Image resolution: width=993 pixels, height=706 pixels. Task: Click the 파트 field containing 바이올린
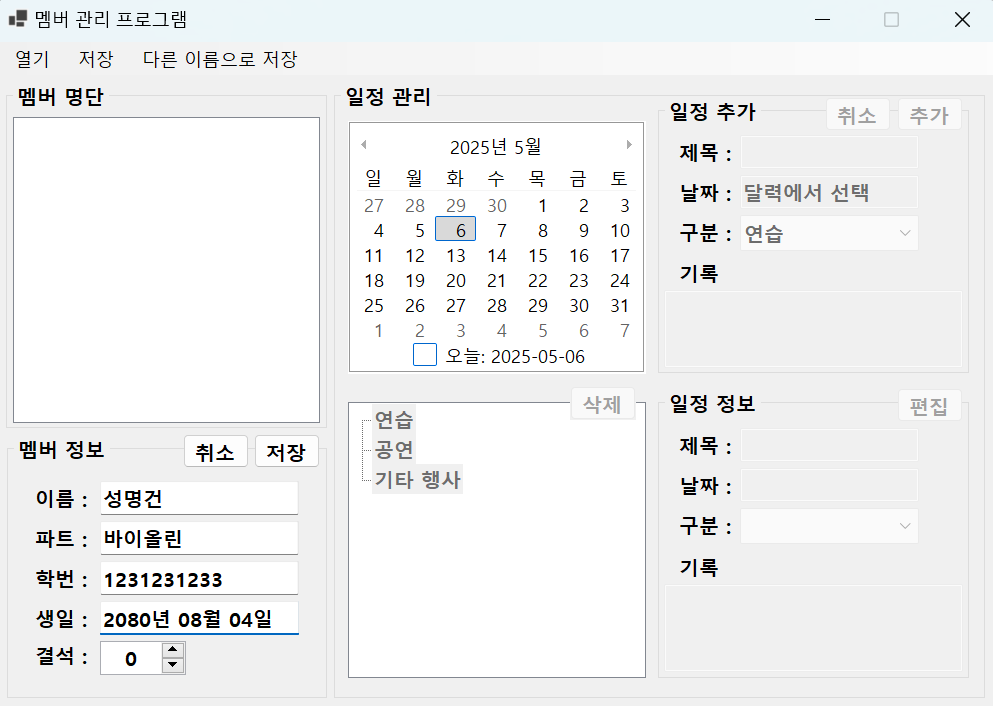(199, 538)
